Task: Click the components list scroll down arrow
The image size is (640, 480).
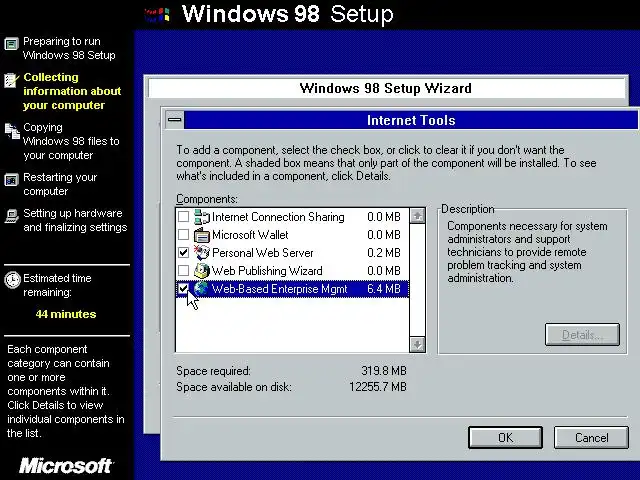Action: [x=417, y=344]
